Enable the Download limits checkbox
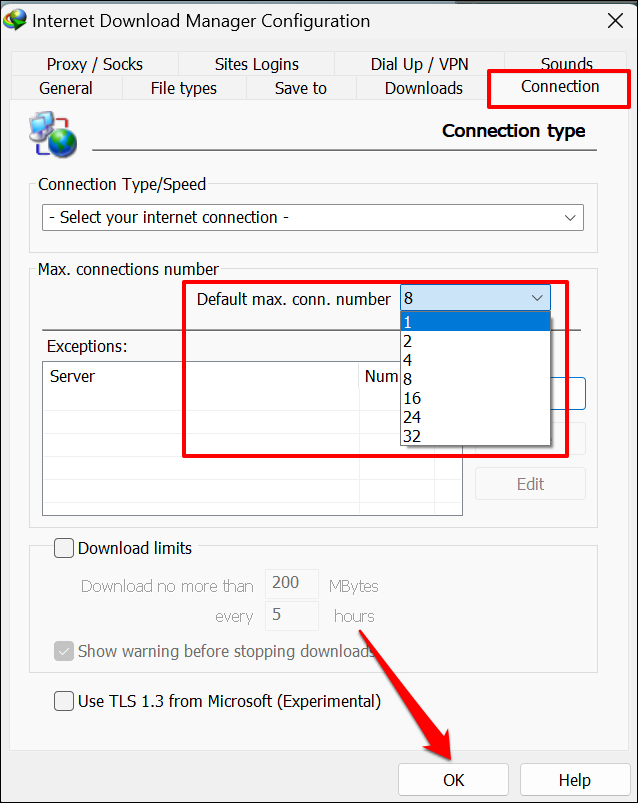 click(x=64, y=548)
